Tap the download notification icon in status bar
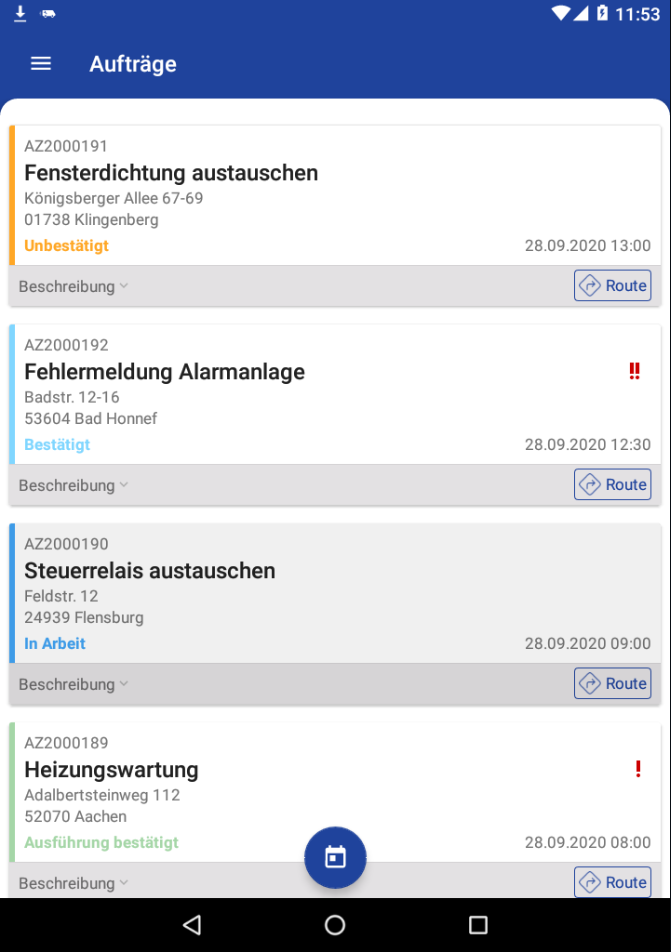671x952 pixels. 20,14
